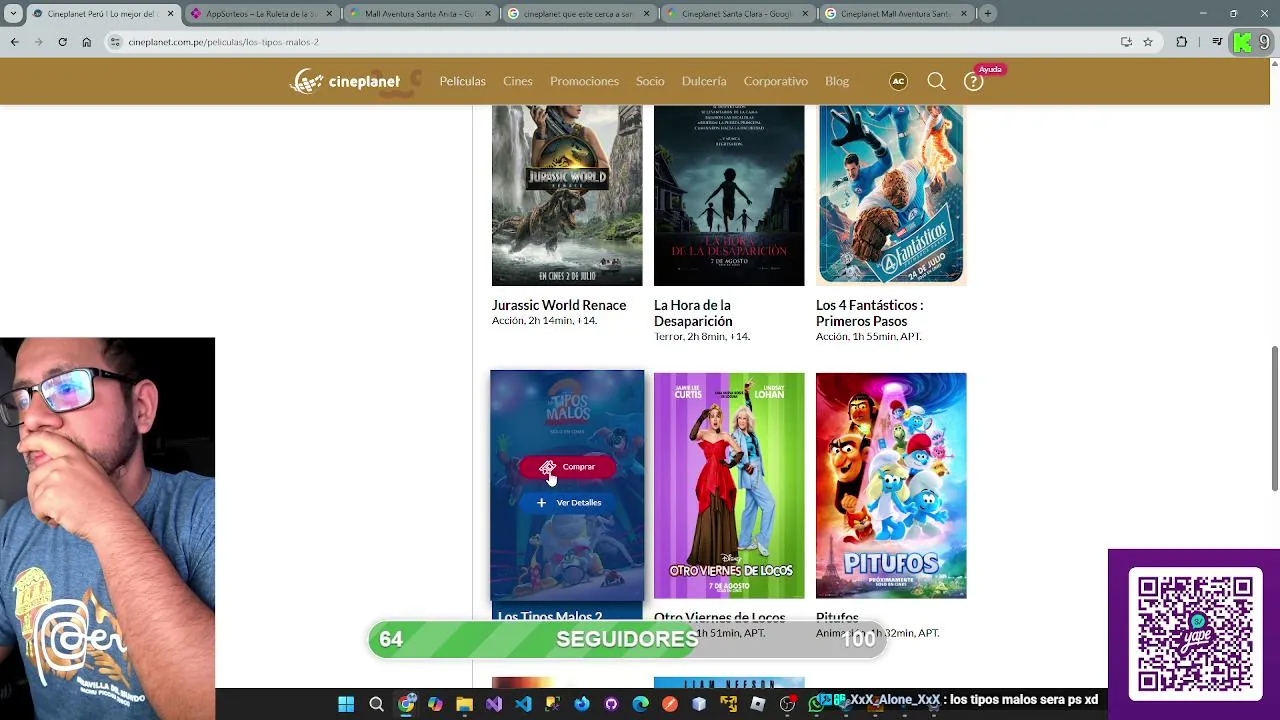Click Ver Detalles on Los Tipos Malos 2
The image size is (1280, 720).
568,503
